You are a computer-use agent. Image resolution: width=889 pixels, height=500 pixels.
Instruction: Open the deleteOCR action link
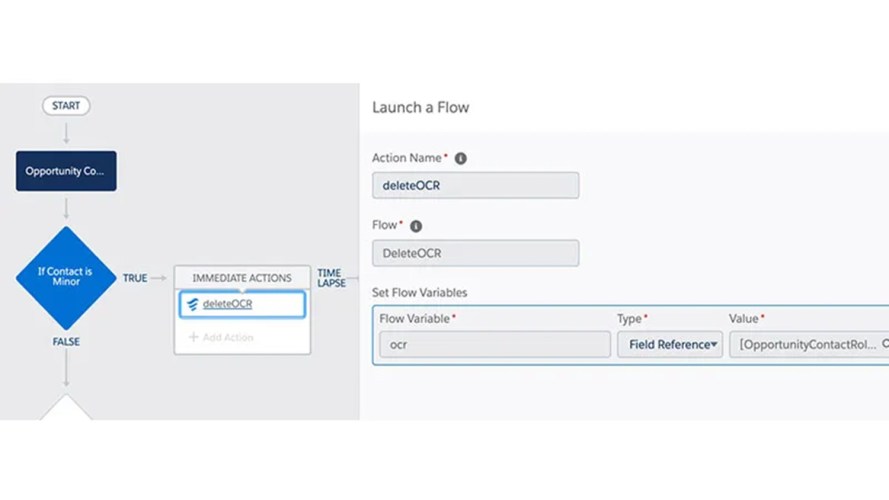click(227, 305)
